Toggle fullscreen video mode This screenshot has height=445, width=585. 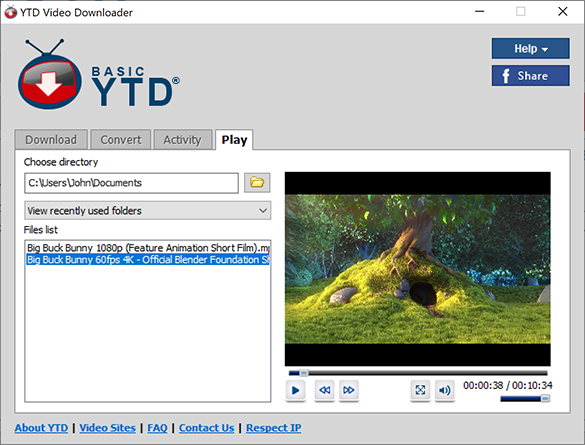tap(420, 390)
